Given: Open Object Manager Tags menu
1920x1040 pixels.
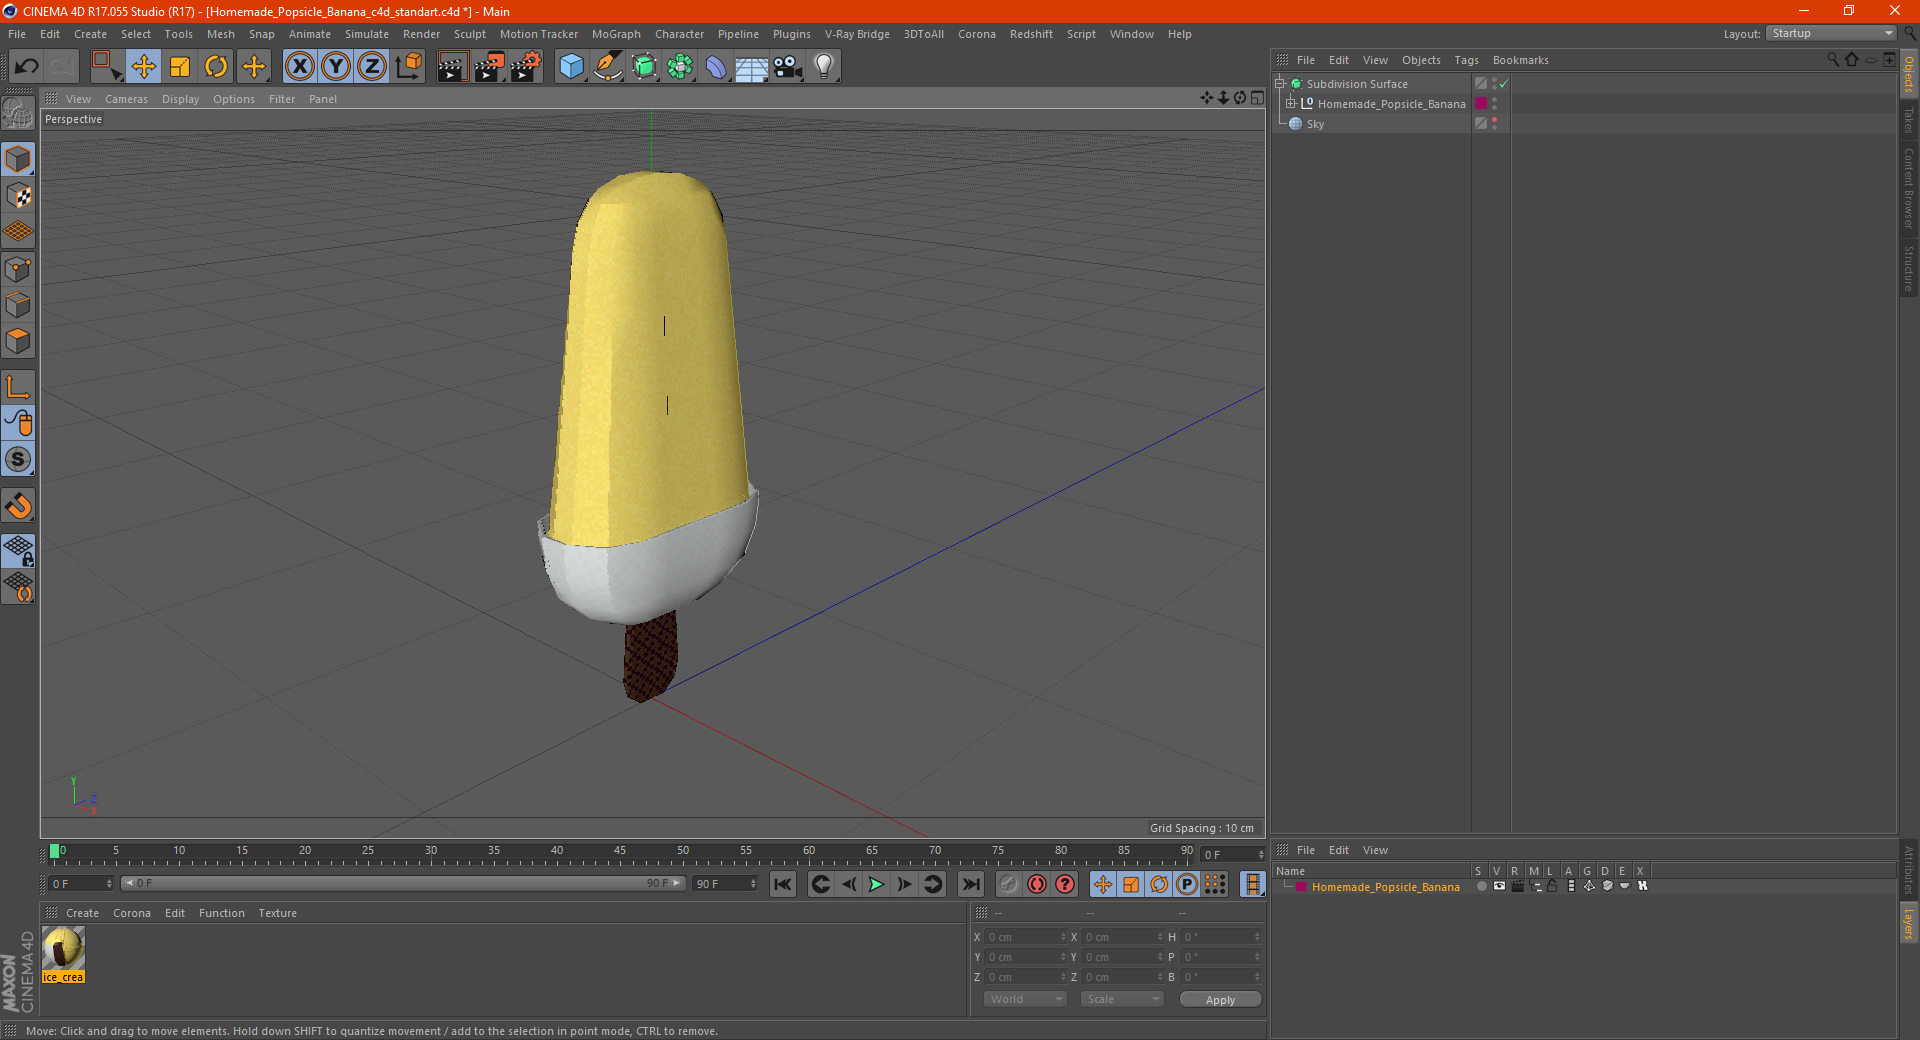Looking at the screenshot, I should click(x=1466, y=60).
